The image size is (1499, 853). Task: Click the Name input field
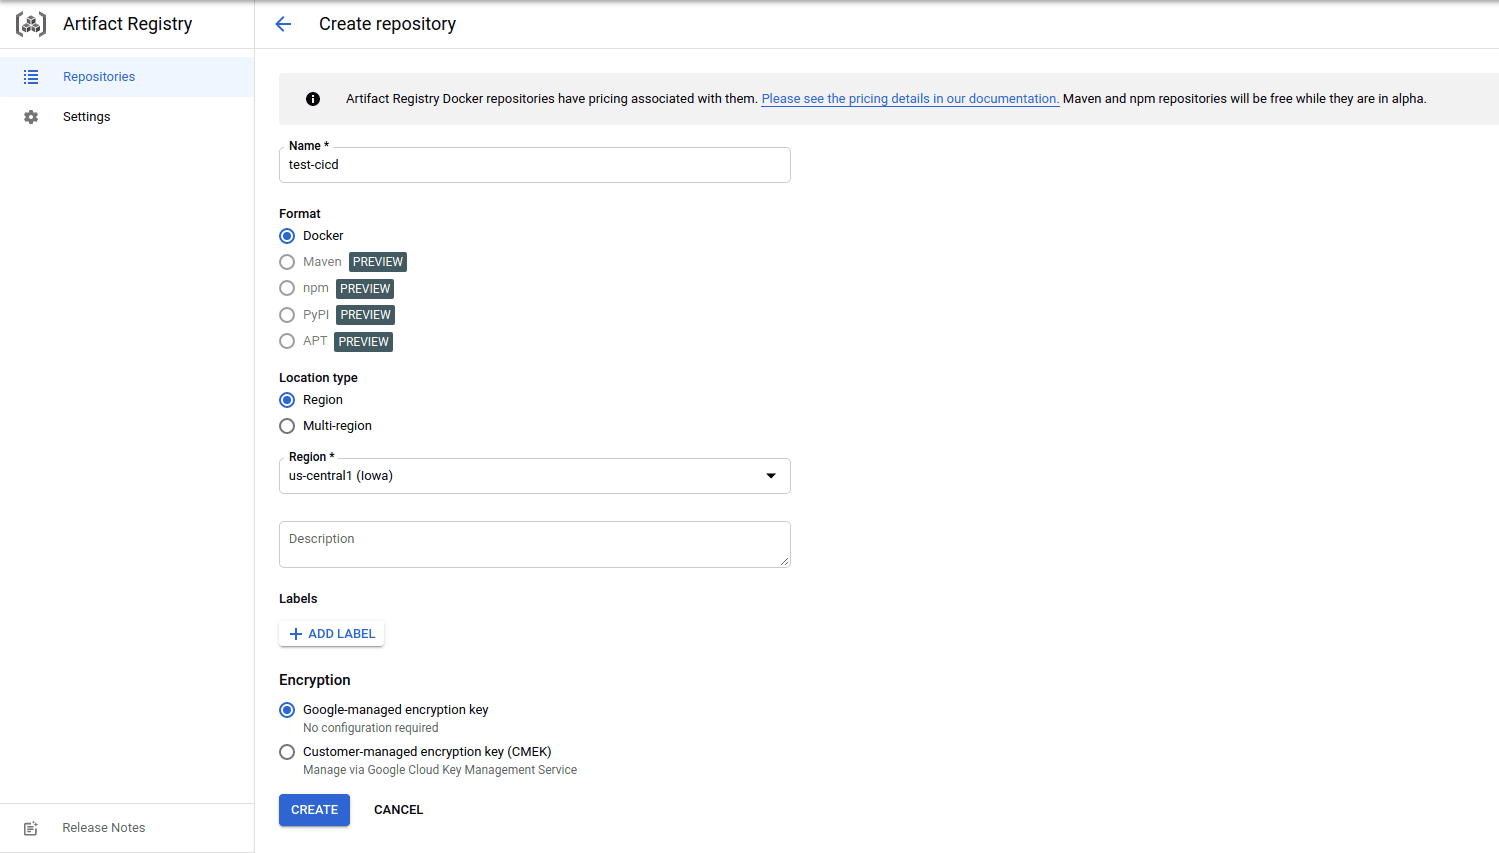(x=534, y=165)
